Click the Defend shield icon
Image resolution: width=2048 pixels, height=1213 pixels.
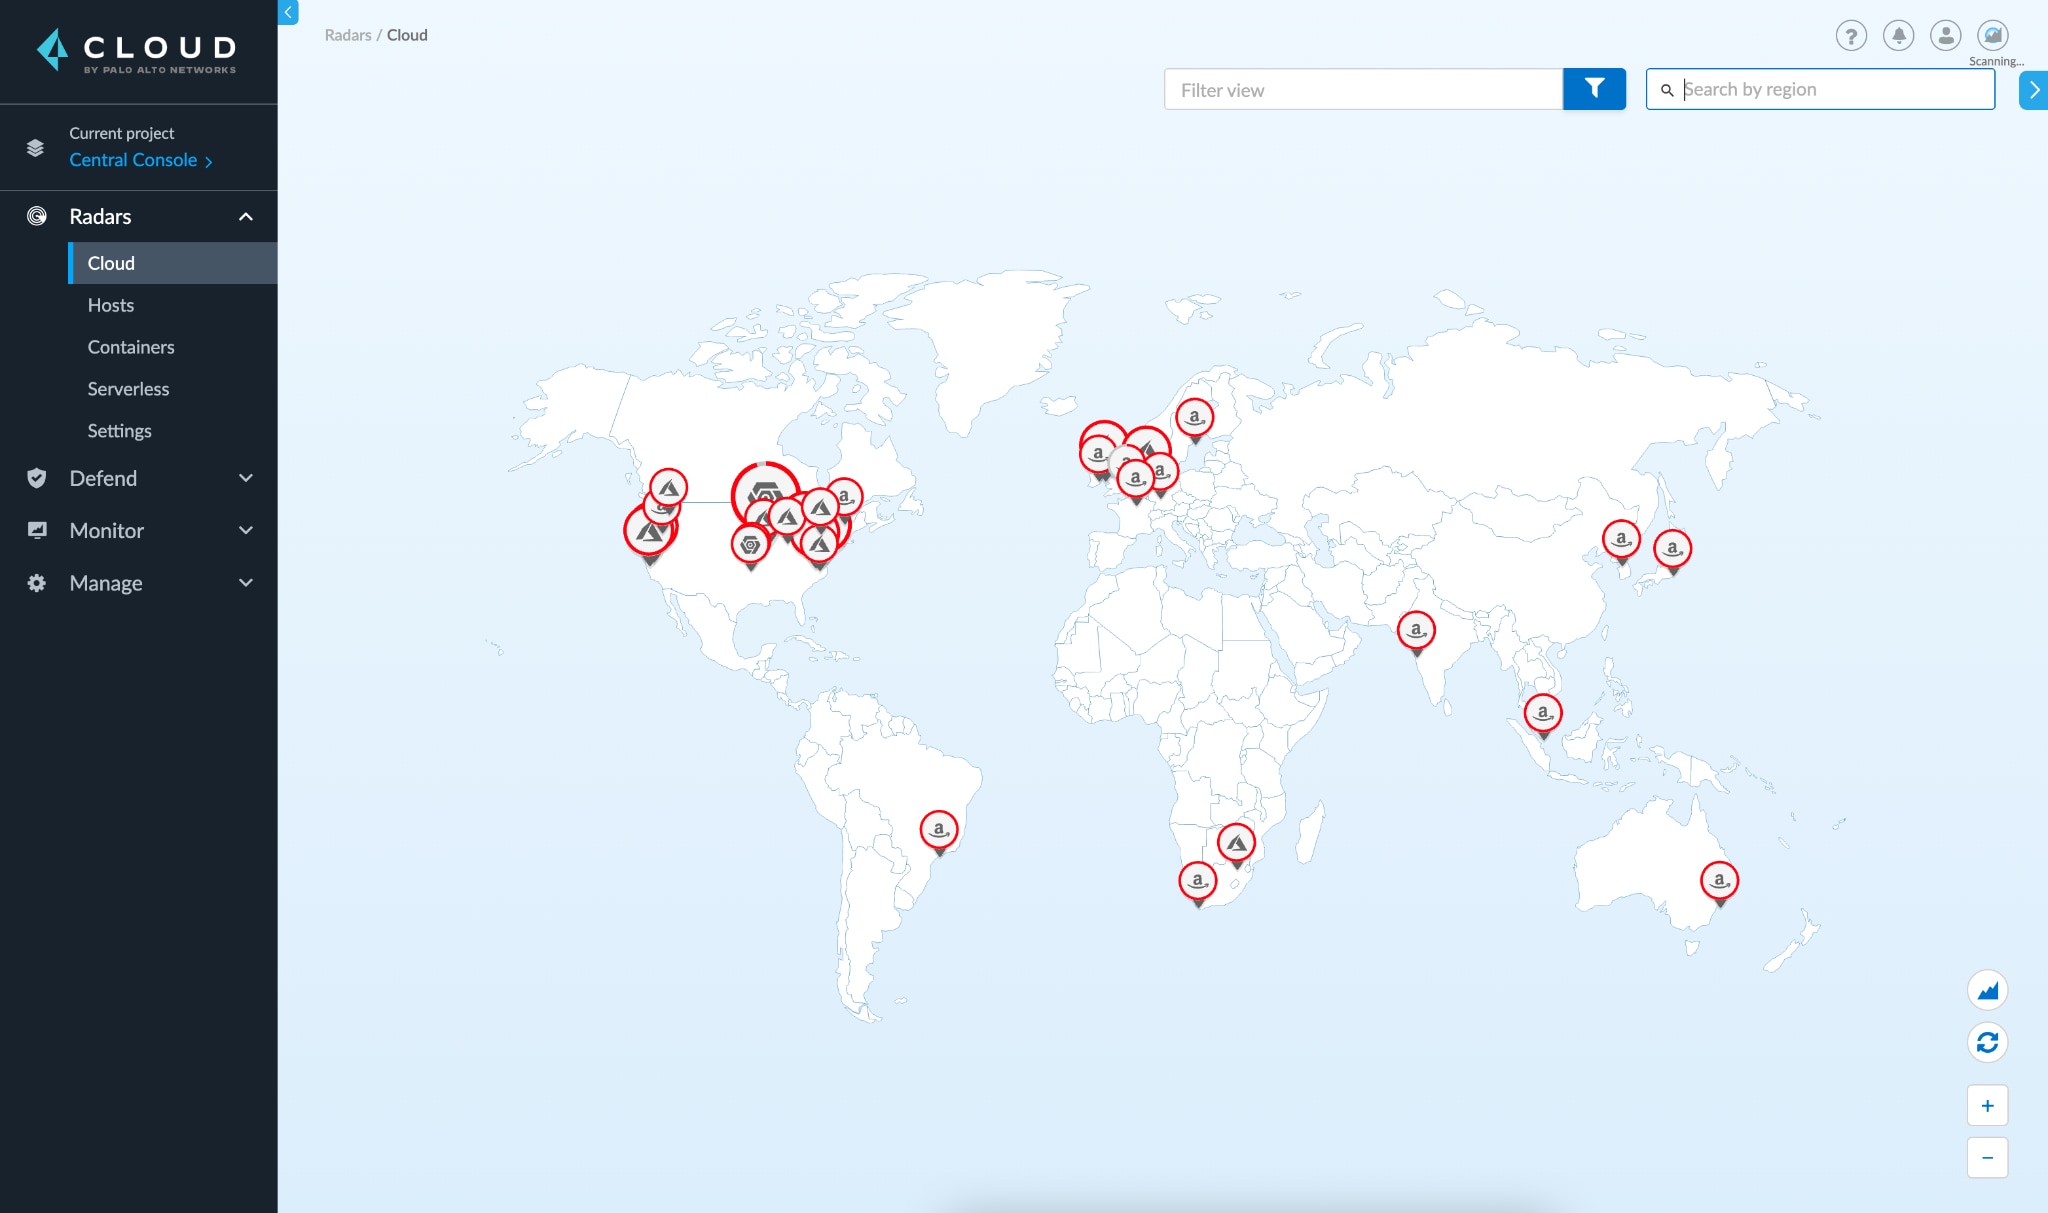click(36, 478)
